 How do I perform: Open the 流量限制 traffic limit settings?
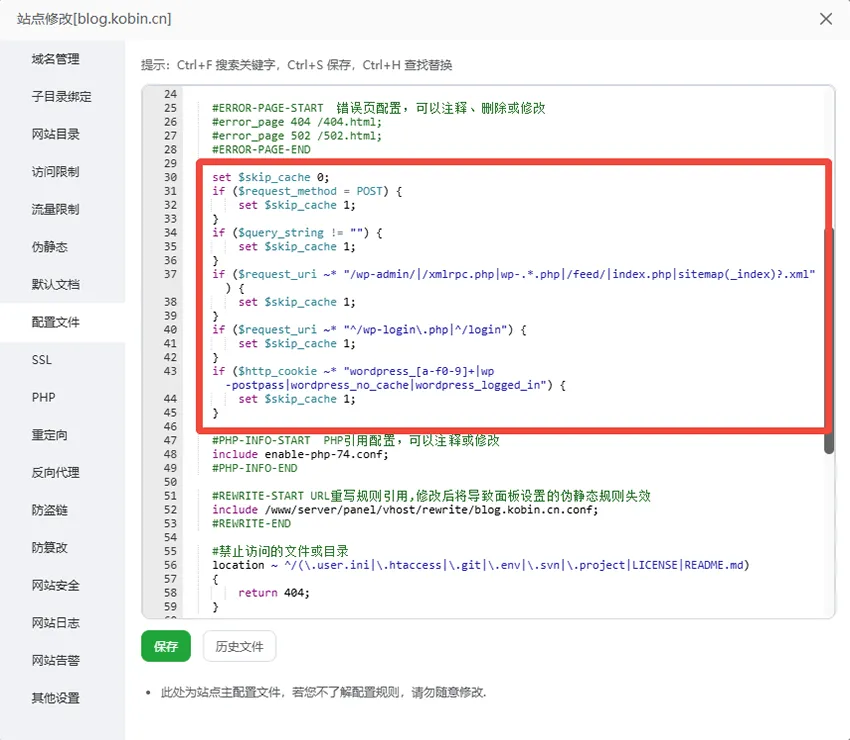pos(58,209)
